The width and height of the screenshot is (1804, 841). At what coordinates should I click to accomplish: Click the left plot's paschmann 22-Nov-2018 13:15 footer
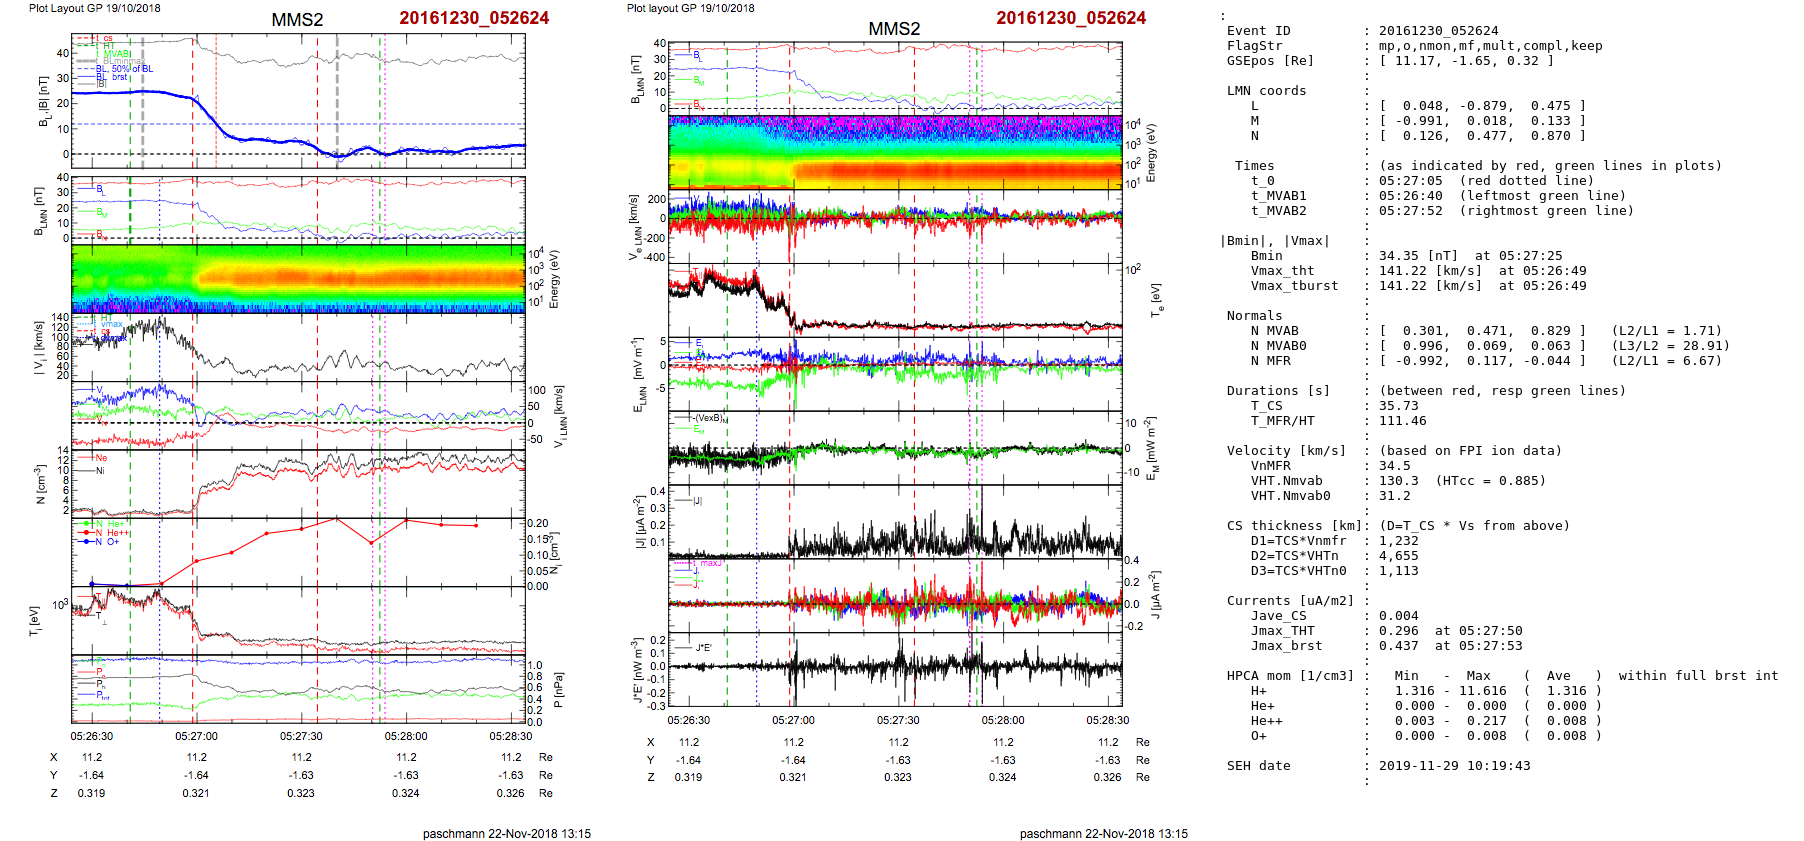pyautogui.click(x=507, y=833)
